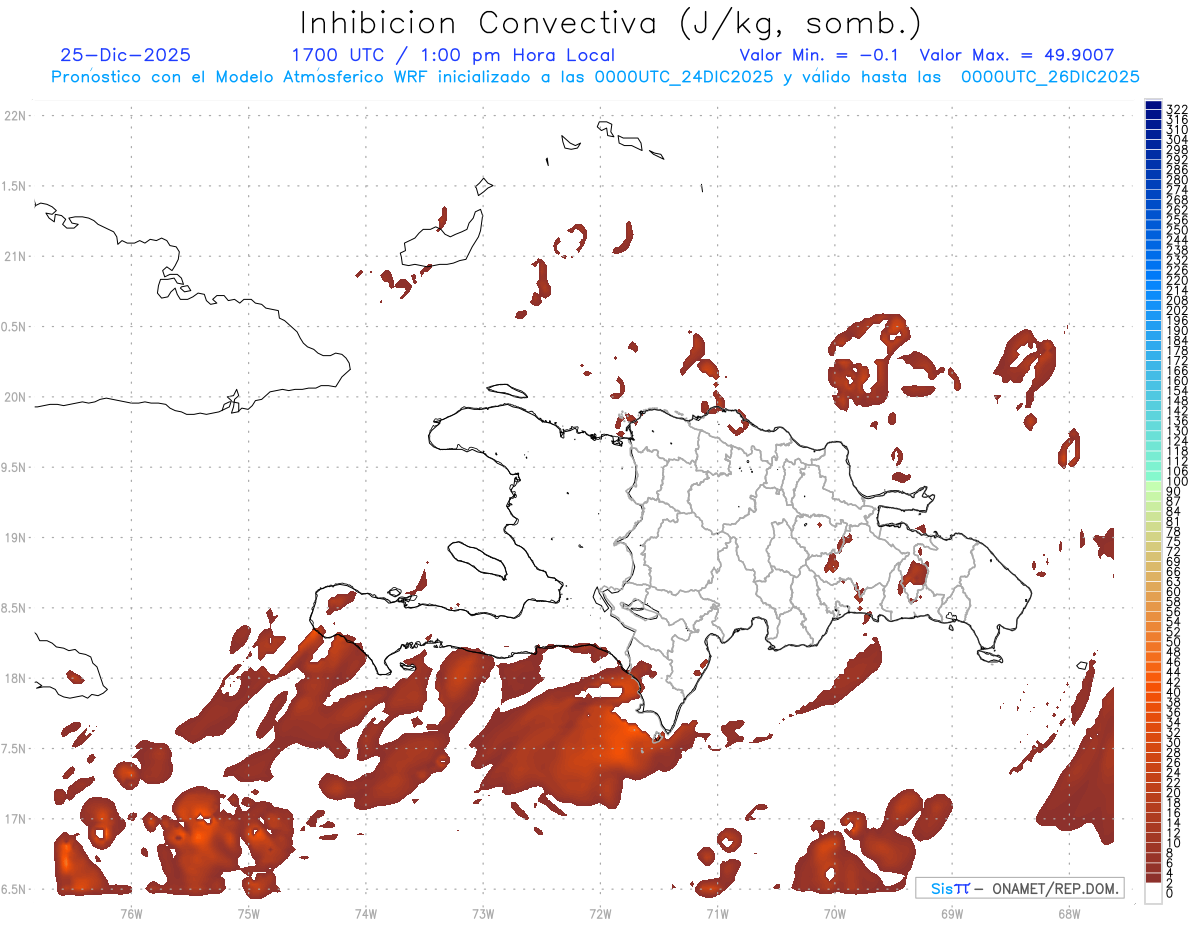Viewport: 1200px width, 927px height.
Task: Click the '322' value at the colorbar top
Action: point(1177,108)
